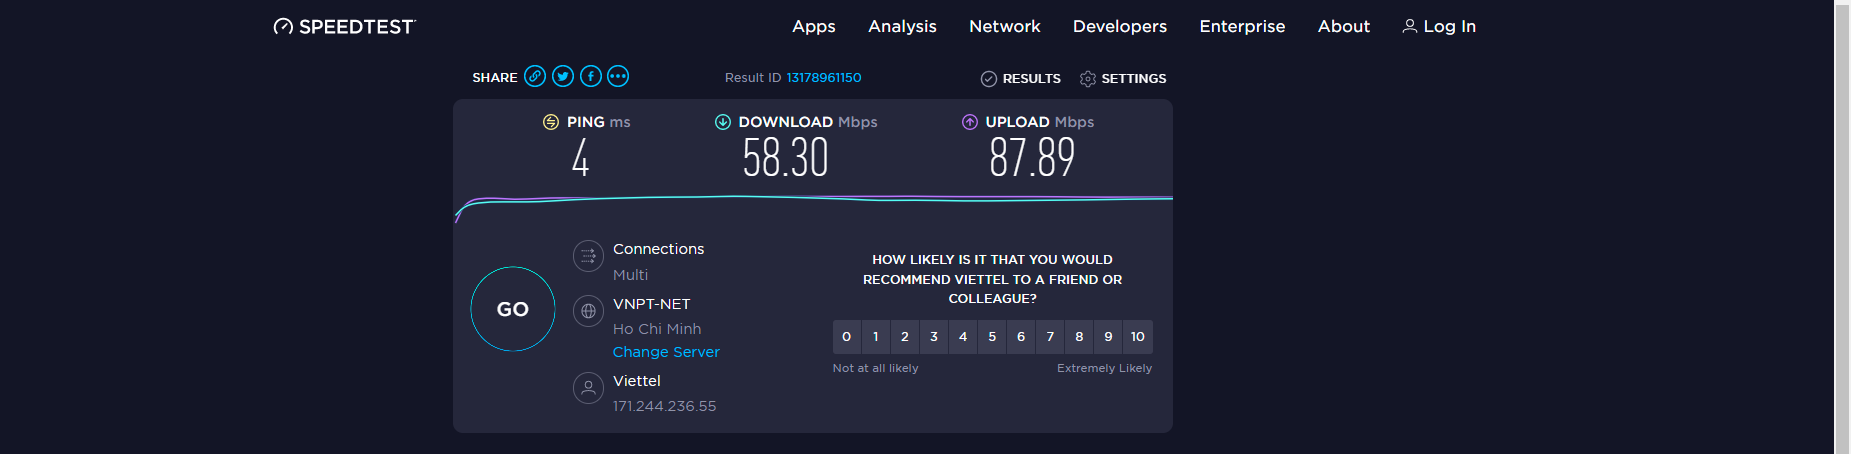Open more share options ellipsis icon
The height and width of the screenshot is (454, 1851).
click(618, 76)
